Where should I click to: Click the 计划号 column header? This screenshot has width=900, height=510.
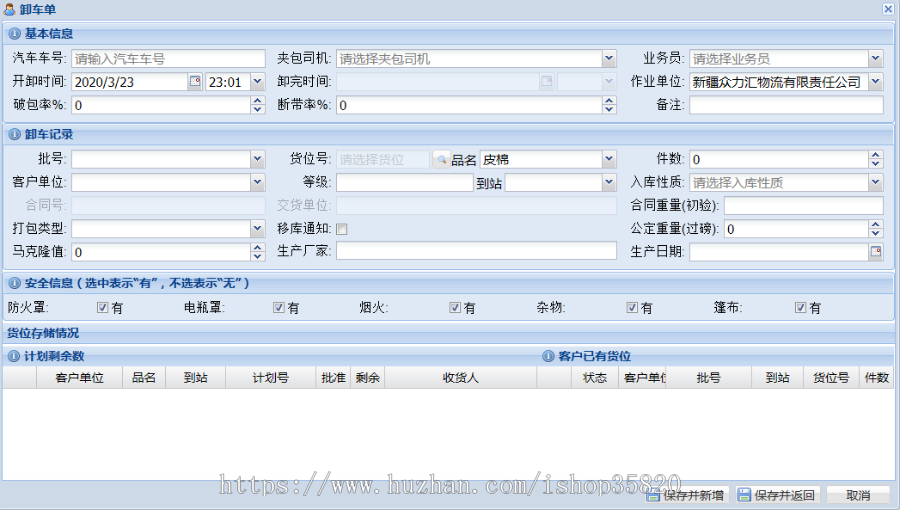(x=270, y=377)
